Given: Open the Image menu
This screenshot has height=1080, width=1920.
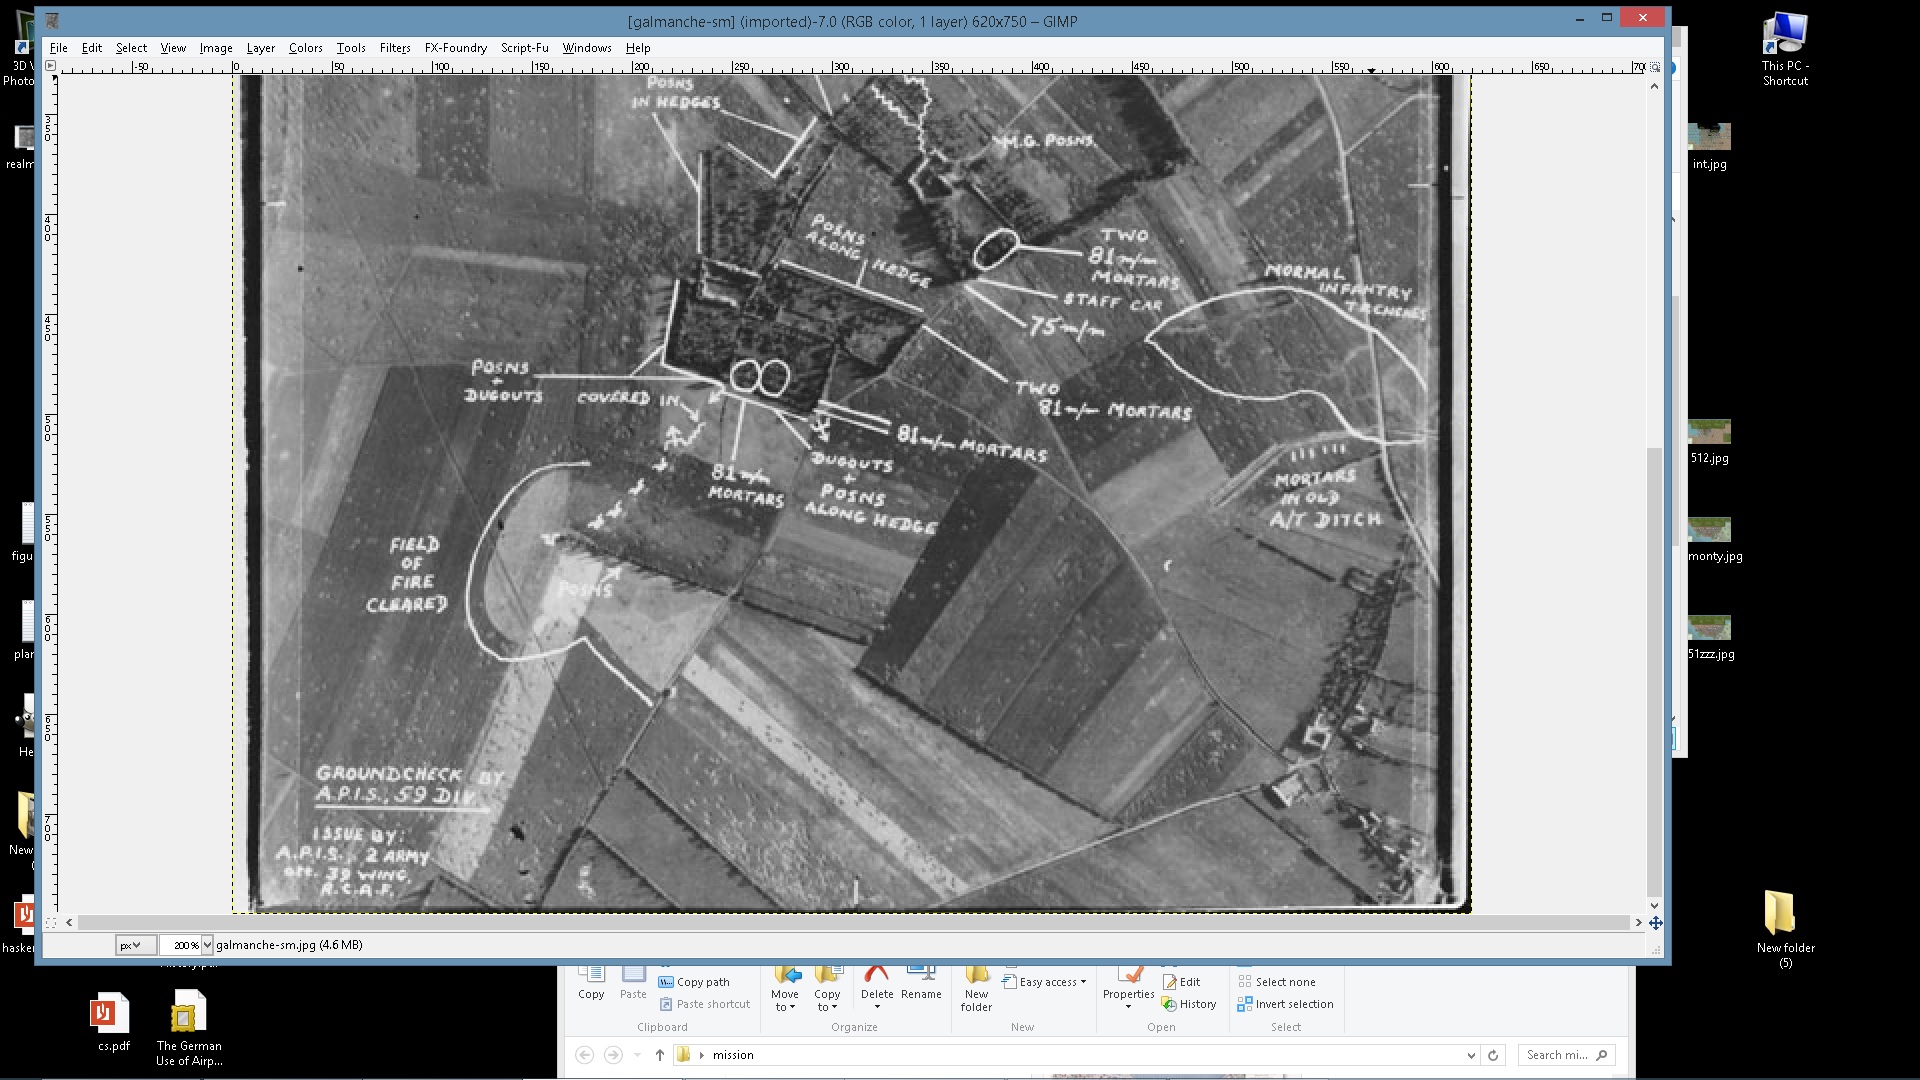Looking at the screenshot, I should [216, 48].
